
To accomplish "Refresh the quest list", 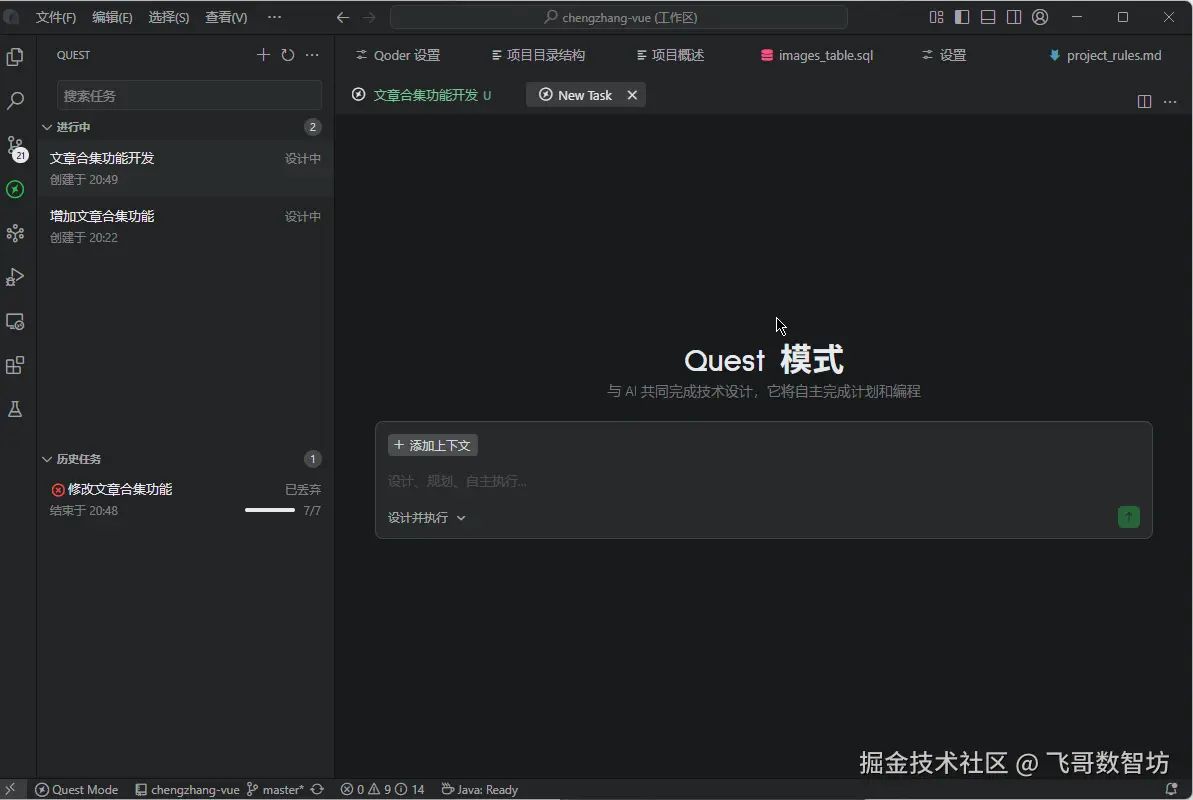I will coord(288,55).
